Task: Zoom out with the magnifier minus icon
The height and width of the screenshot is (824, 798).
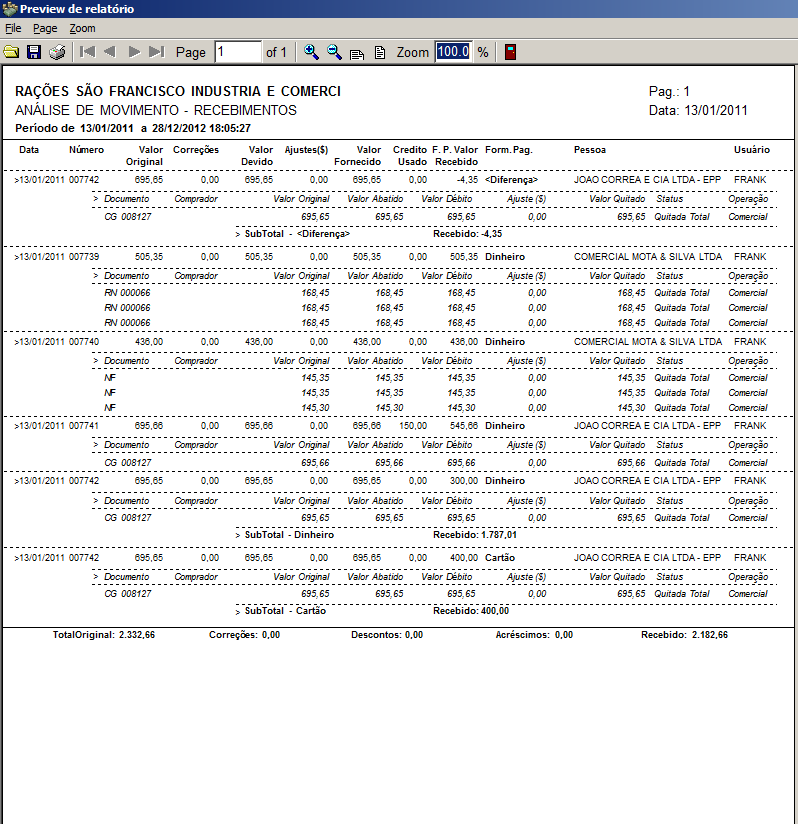Action: (334, 52)
